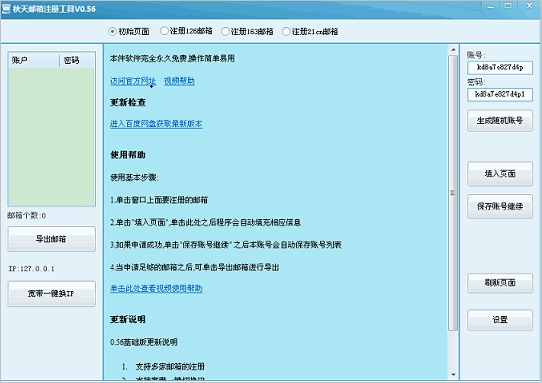Click the 保存账号继续 button
Image resolution: width=542 pixels, height=383 pixels.
[x=500, y=206]
